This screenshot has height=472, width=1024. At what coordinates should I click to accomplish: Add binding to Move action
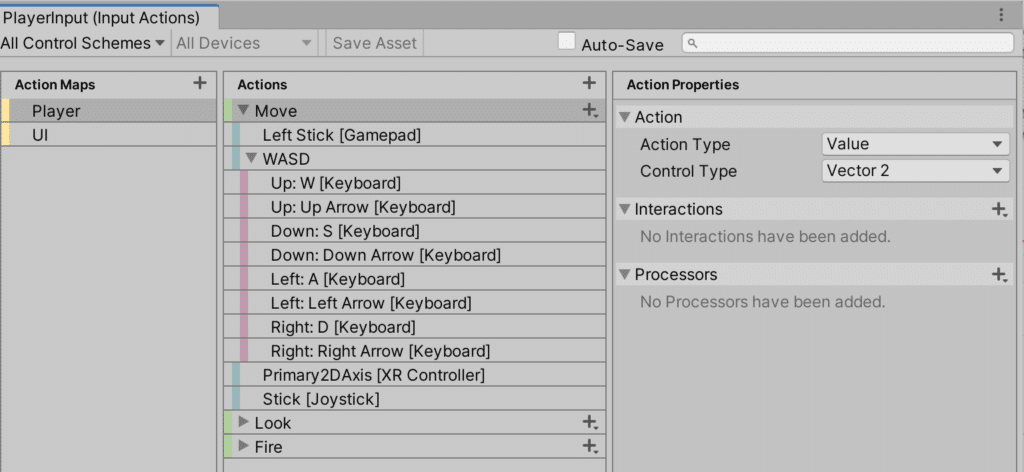coord(590,111)
